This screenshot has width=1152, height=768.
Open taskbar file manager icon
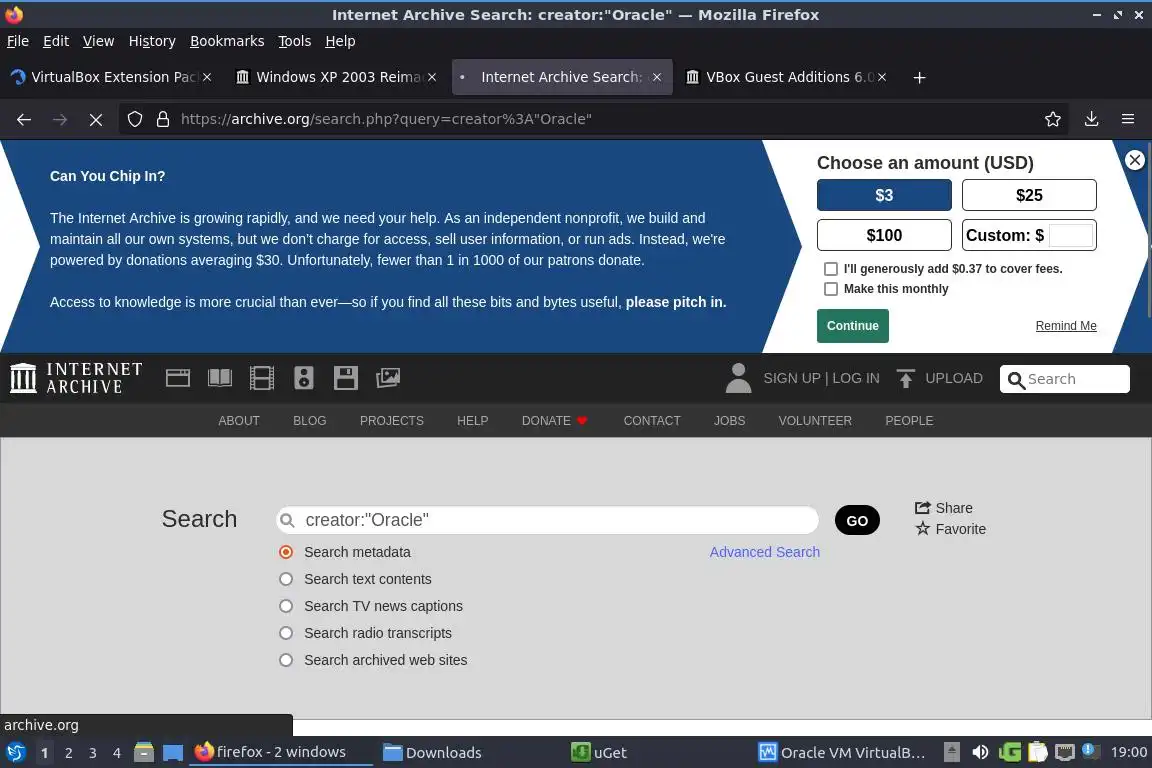click(x=144, y=752)
